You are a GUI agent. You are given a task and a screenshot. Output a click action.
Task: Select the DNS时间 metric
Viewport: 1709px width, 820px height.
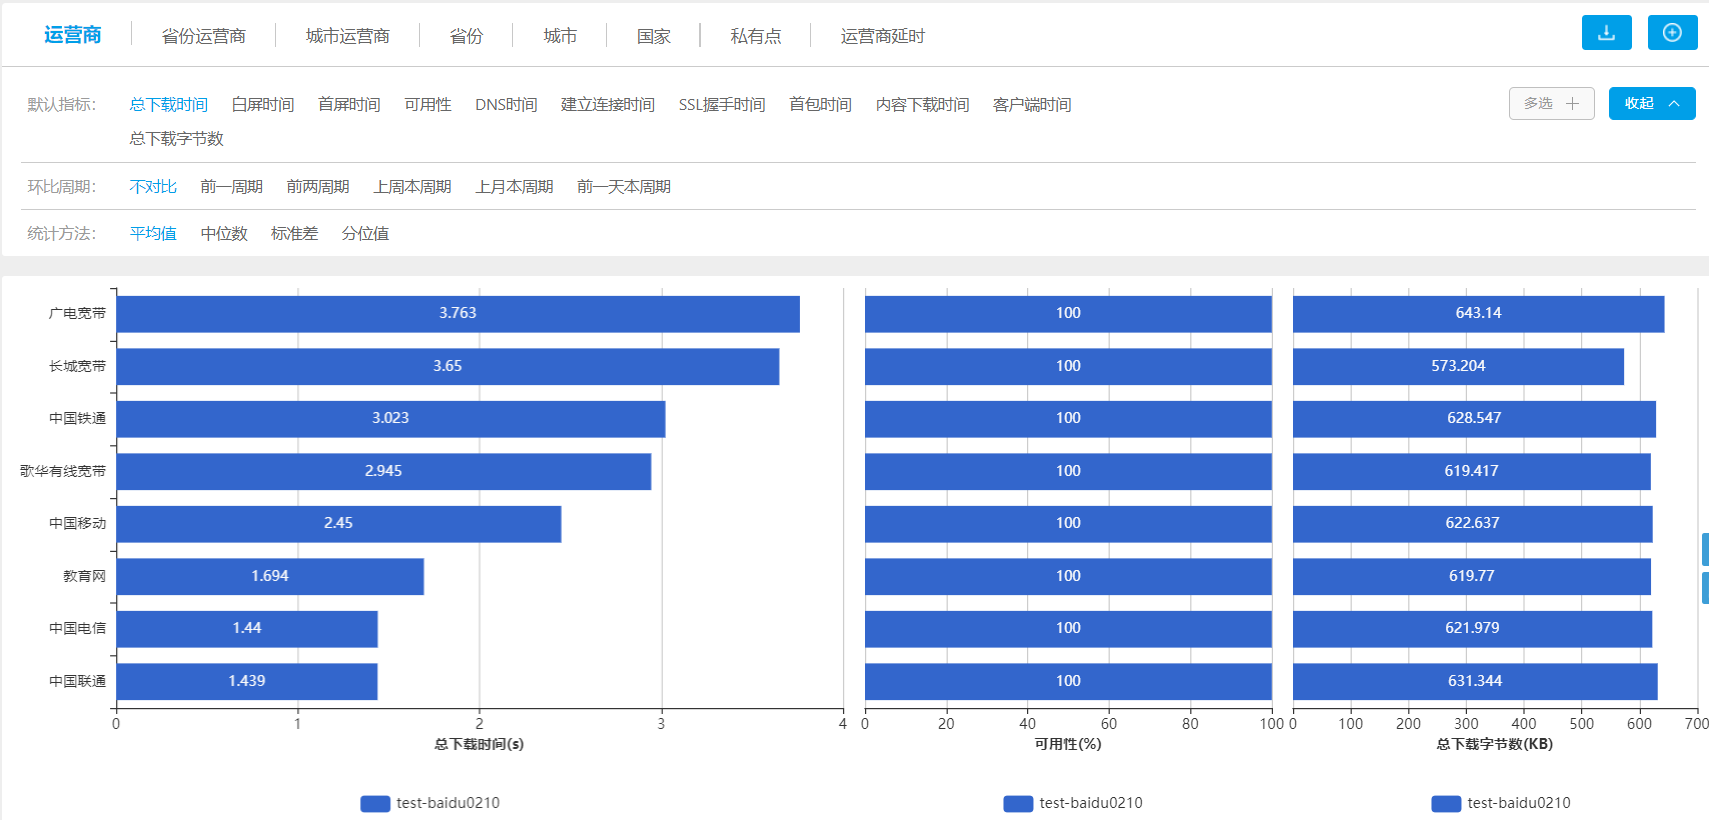pyautogui.click(x=506, y=105)
